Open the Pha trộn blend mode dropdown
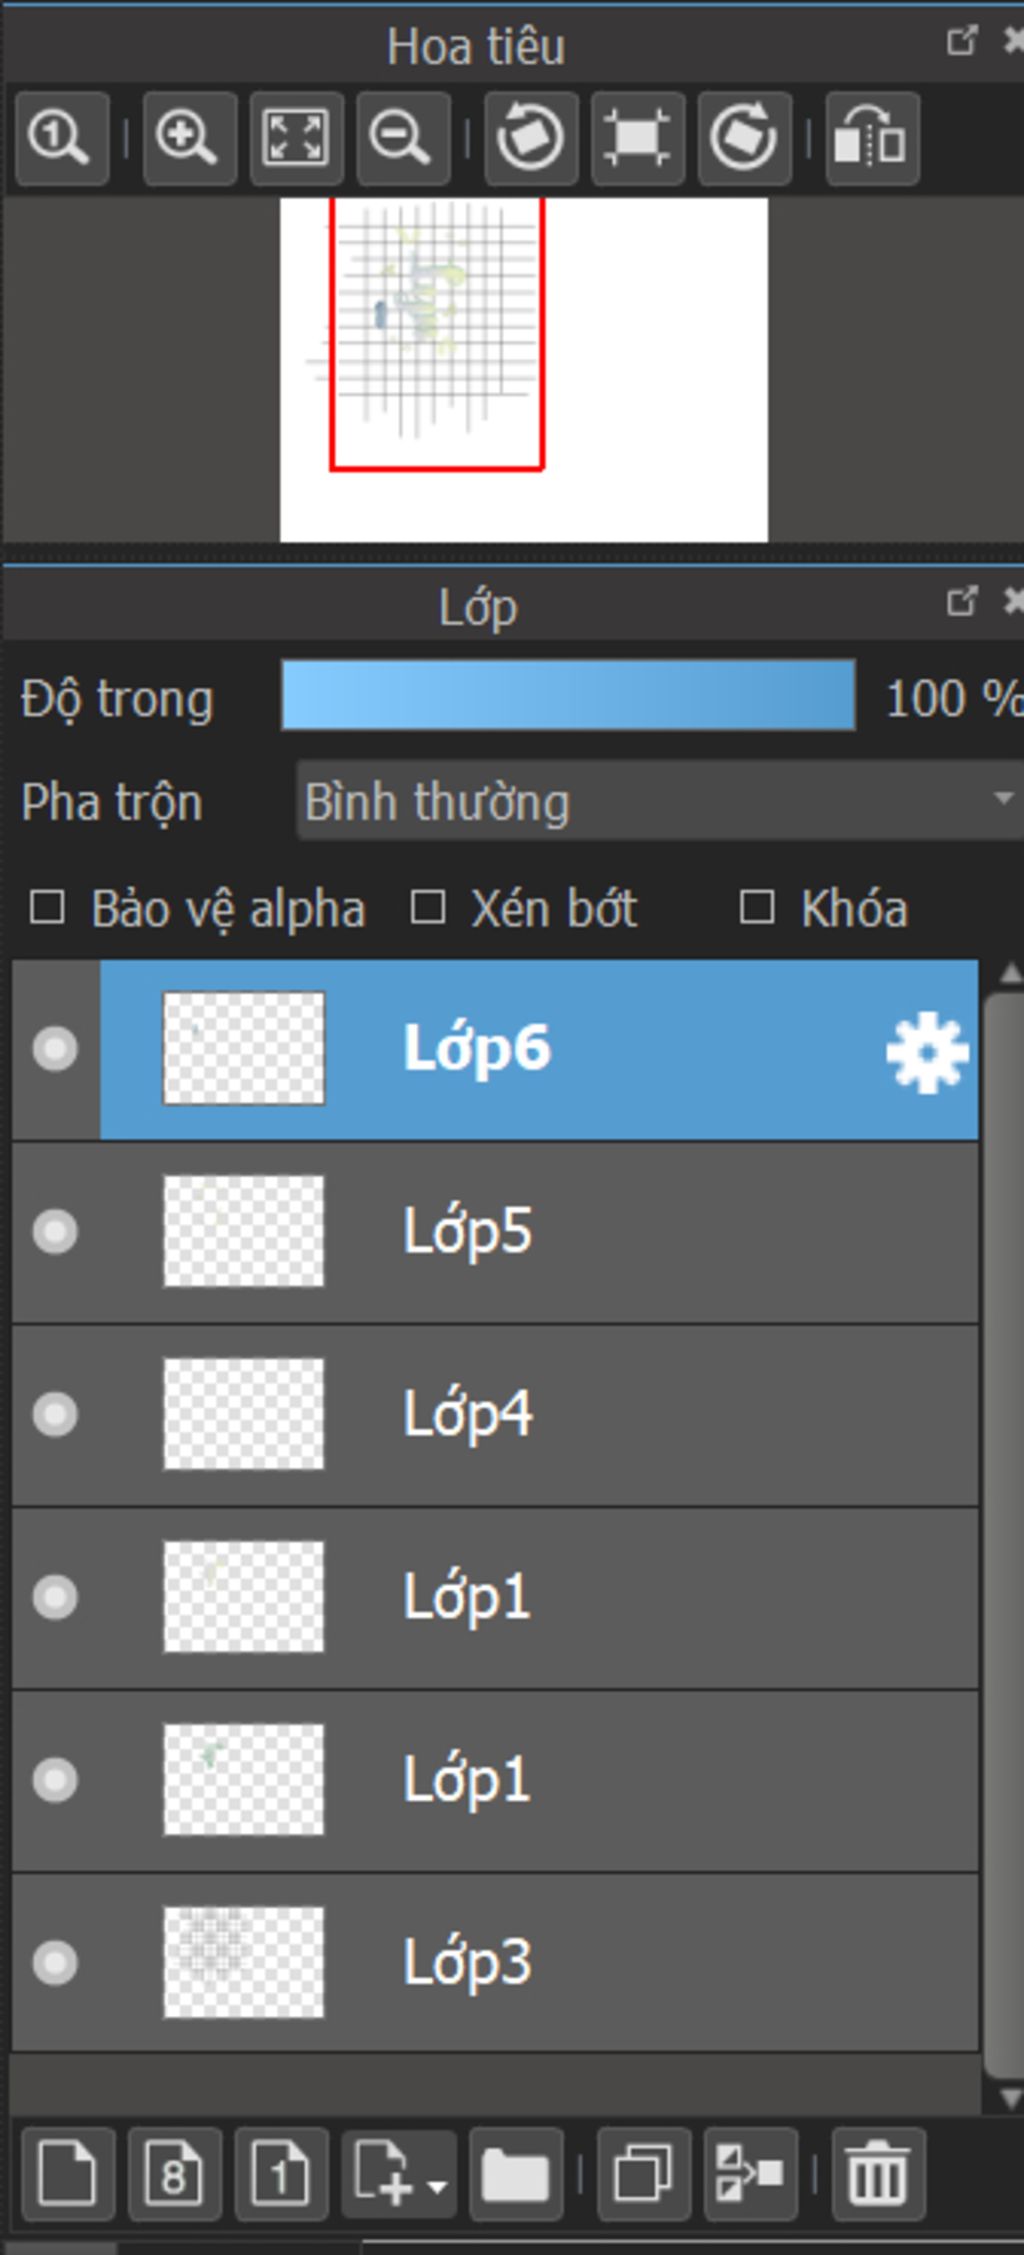The height and width of the screenshot is (2255, 1024). (x=660, y=801)
